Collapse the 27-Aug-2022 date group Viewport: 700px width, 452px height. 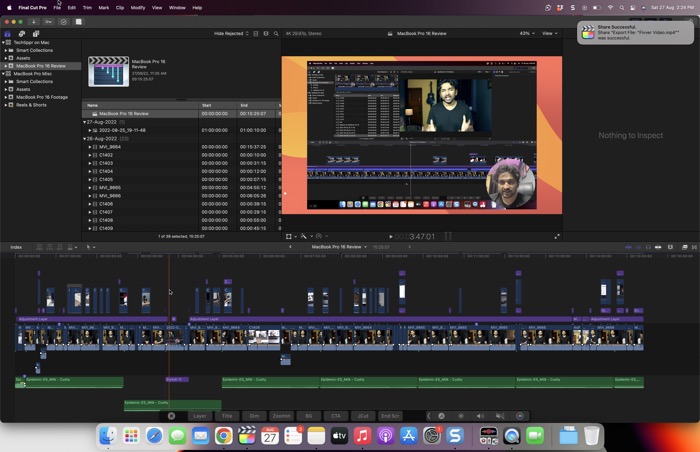[84, 122]
